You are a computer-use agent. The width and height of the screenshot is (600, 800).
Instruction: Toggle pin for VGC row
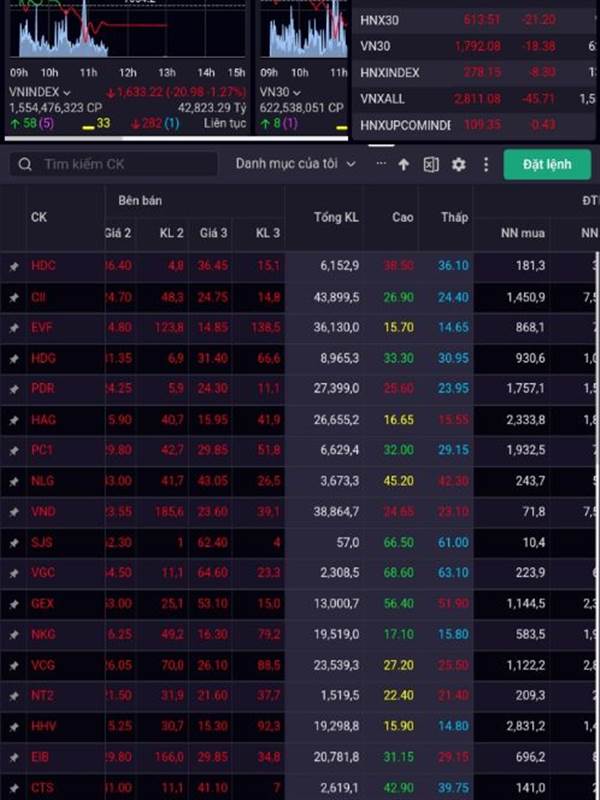point(14,573)
